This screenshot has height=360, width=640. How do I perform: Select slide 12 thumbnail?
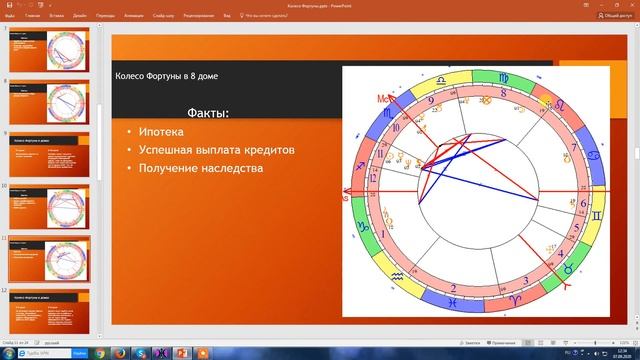[x=49, y=311]
